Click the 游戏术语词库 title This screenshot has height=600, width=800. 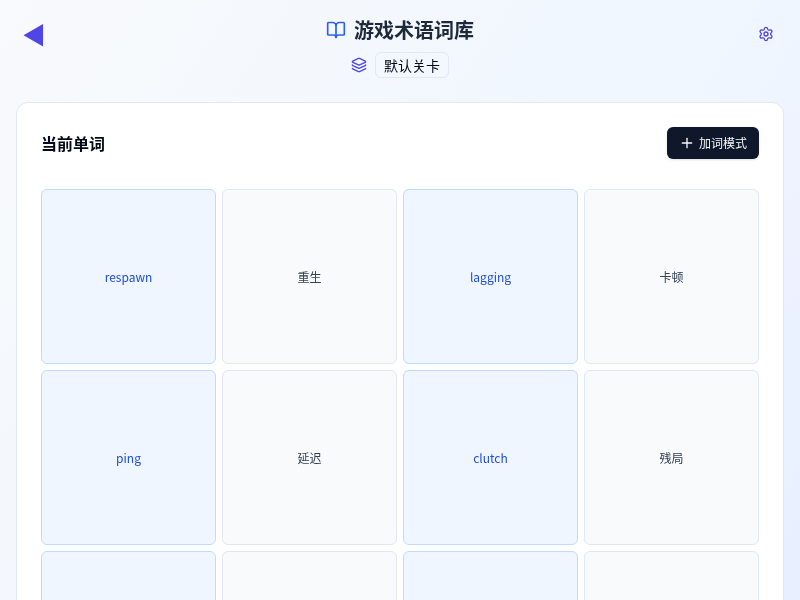pyautogui.click(x=413, y=31)
